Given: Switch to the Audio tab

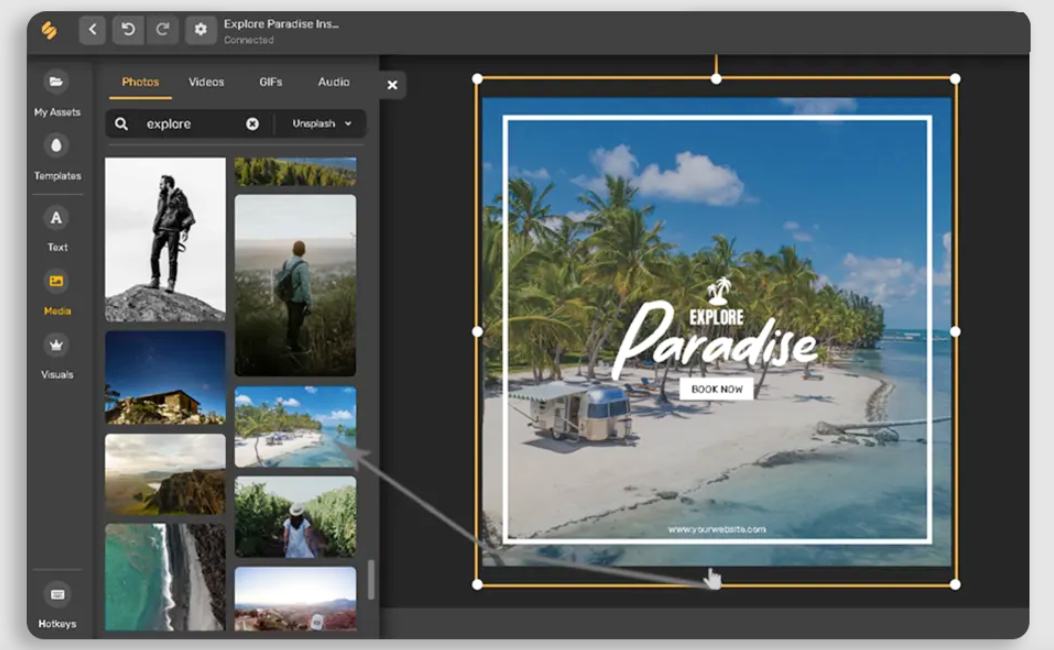Looking at the screenshot, I should (334, 83).
